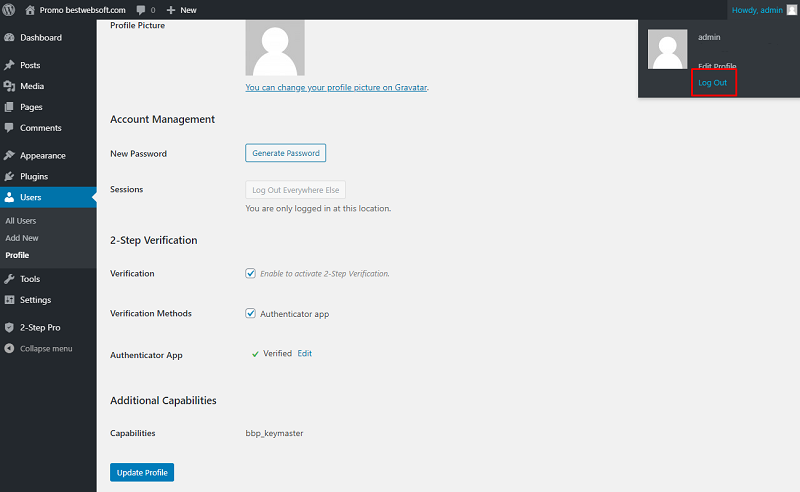This screenshot has height=492, width=800.
Task: Open the Gravatar profile picture link
Action: pos(336,87)
